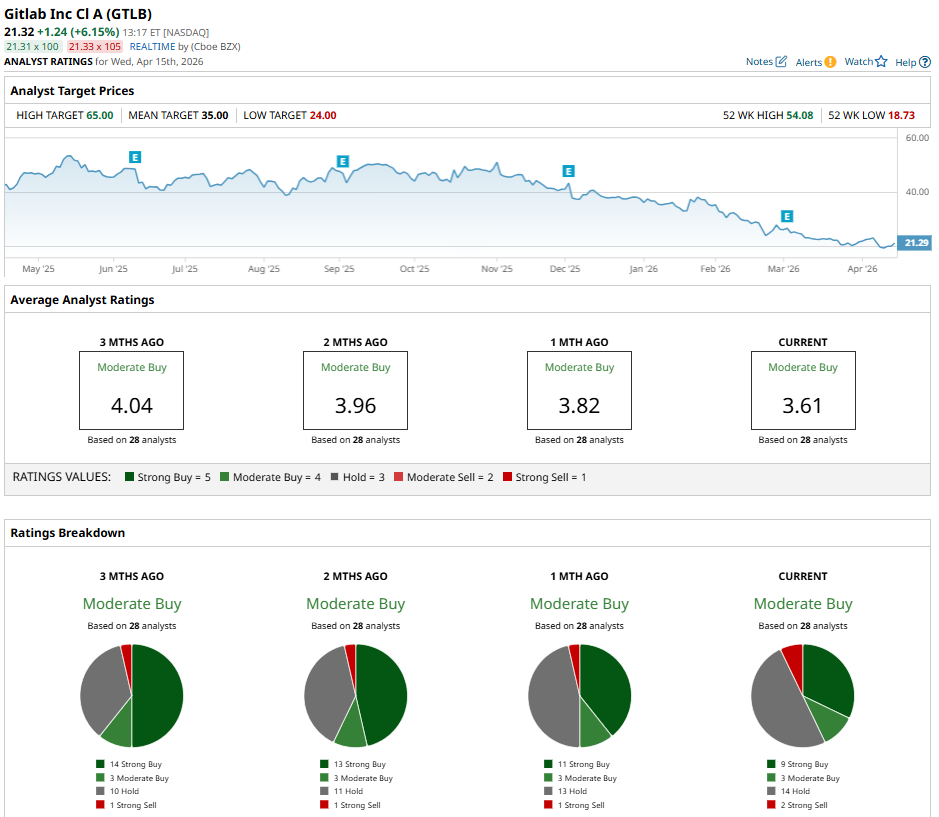Click the earnings marker near Jun '25

point(135,157)
